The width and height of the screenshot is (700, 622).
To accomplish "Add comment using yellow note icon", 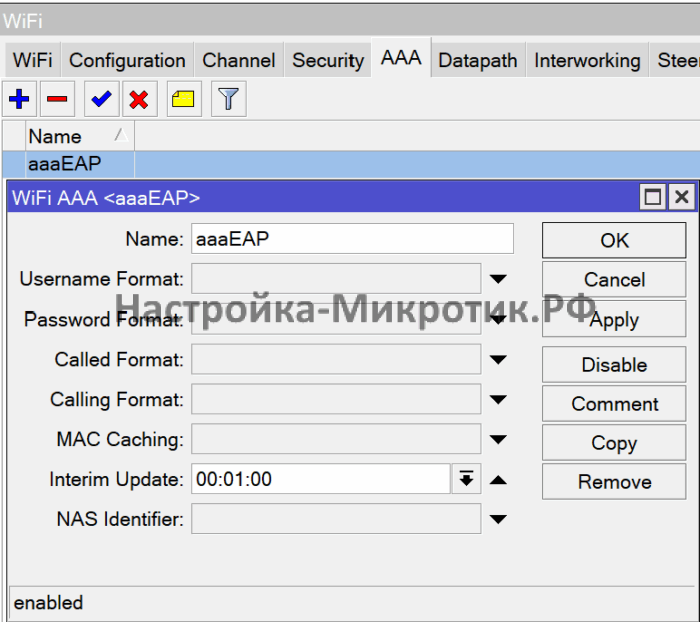I will 183,99.
